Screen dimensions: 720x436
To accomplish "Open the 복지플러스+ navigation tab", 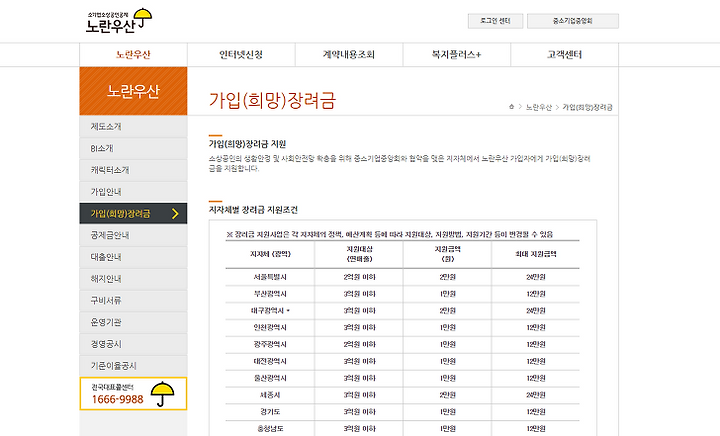I will coord(457,55).
